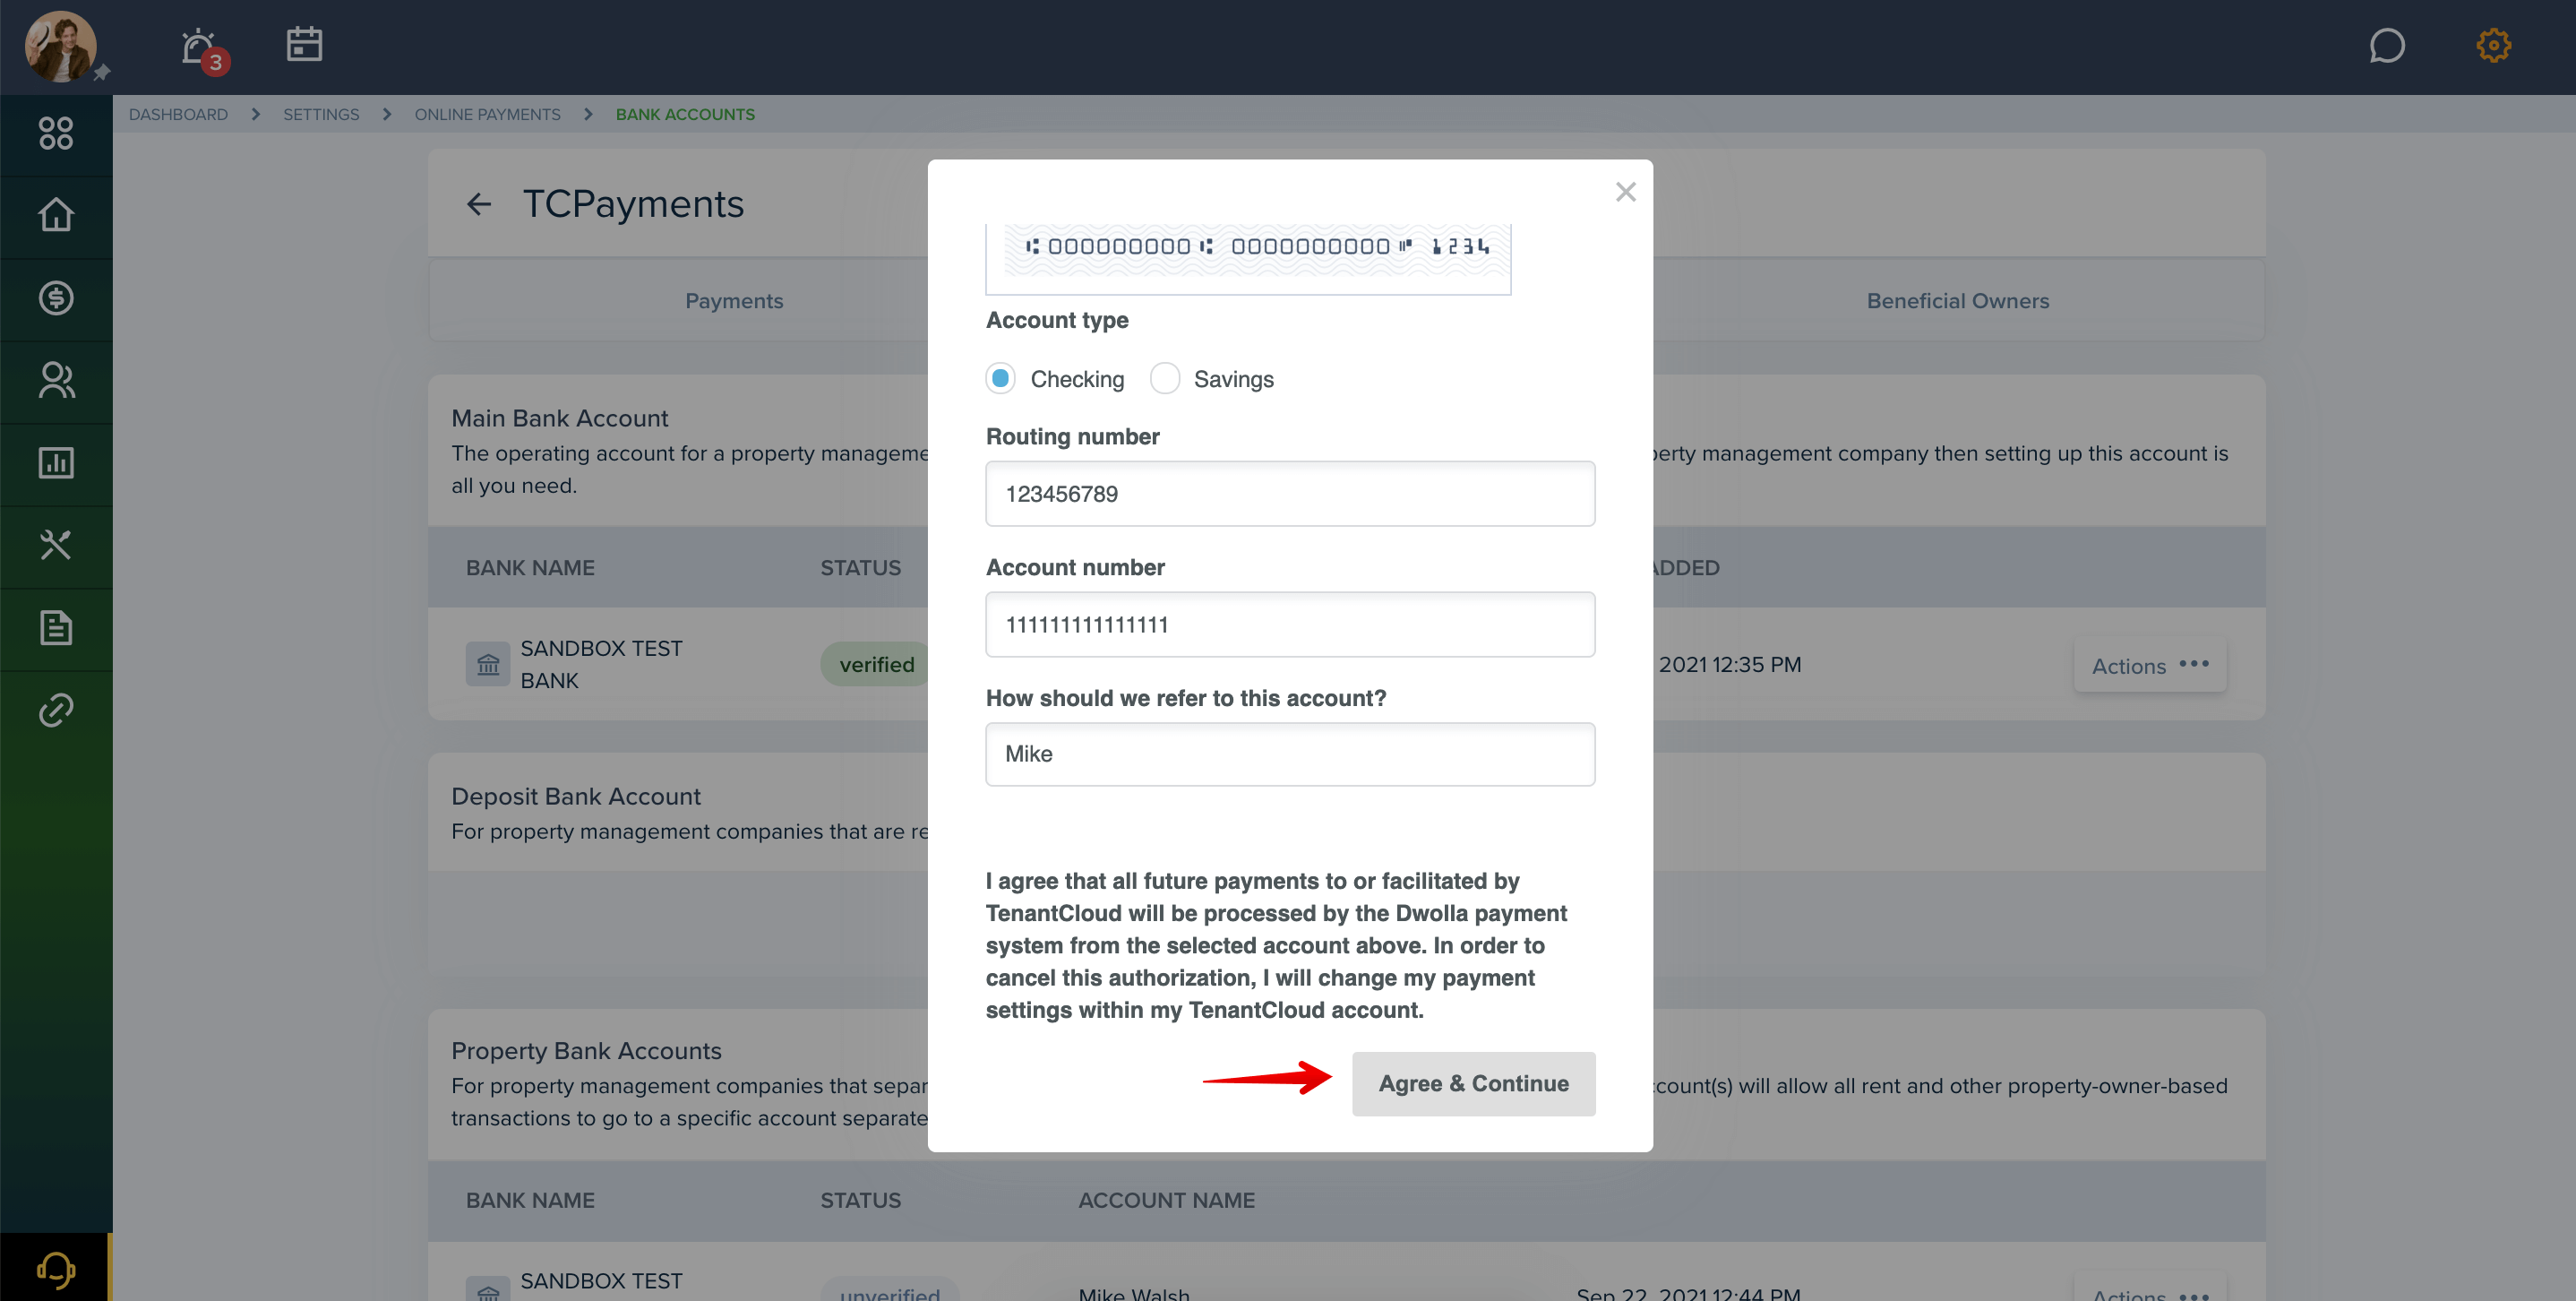Open the user profile avatar
The width and height of the screenshot is (2576, 1301).
[x=60, y=46]
